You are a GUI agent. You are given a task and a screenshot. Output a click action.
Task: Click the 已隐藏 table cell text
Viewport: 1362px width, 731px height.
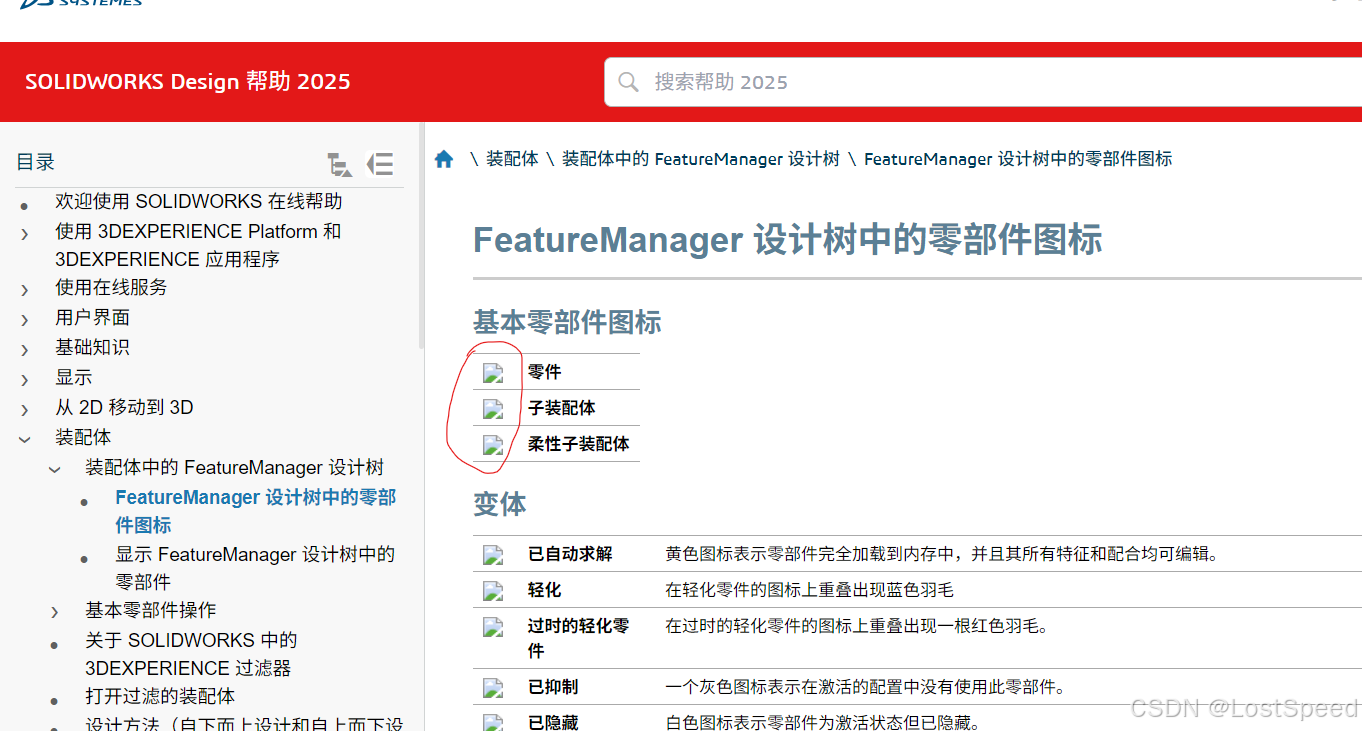coord(553,723)
